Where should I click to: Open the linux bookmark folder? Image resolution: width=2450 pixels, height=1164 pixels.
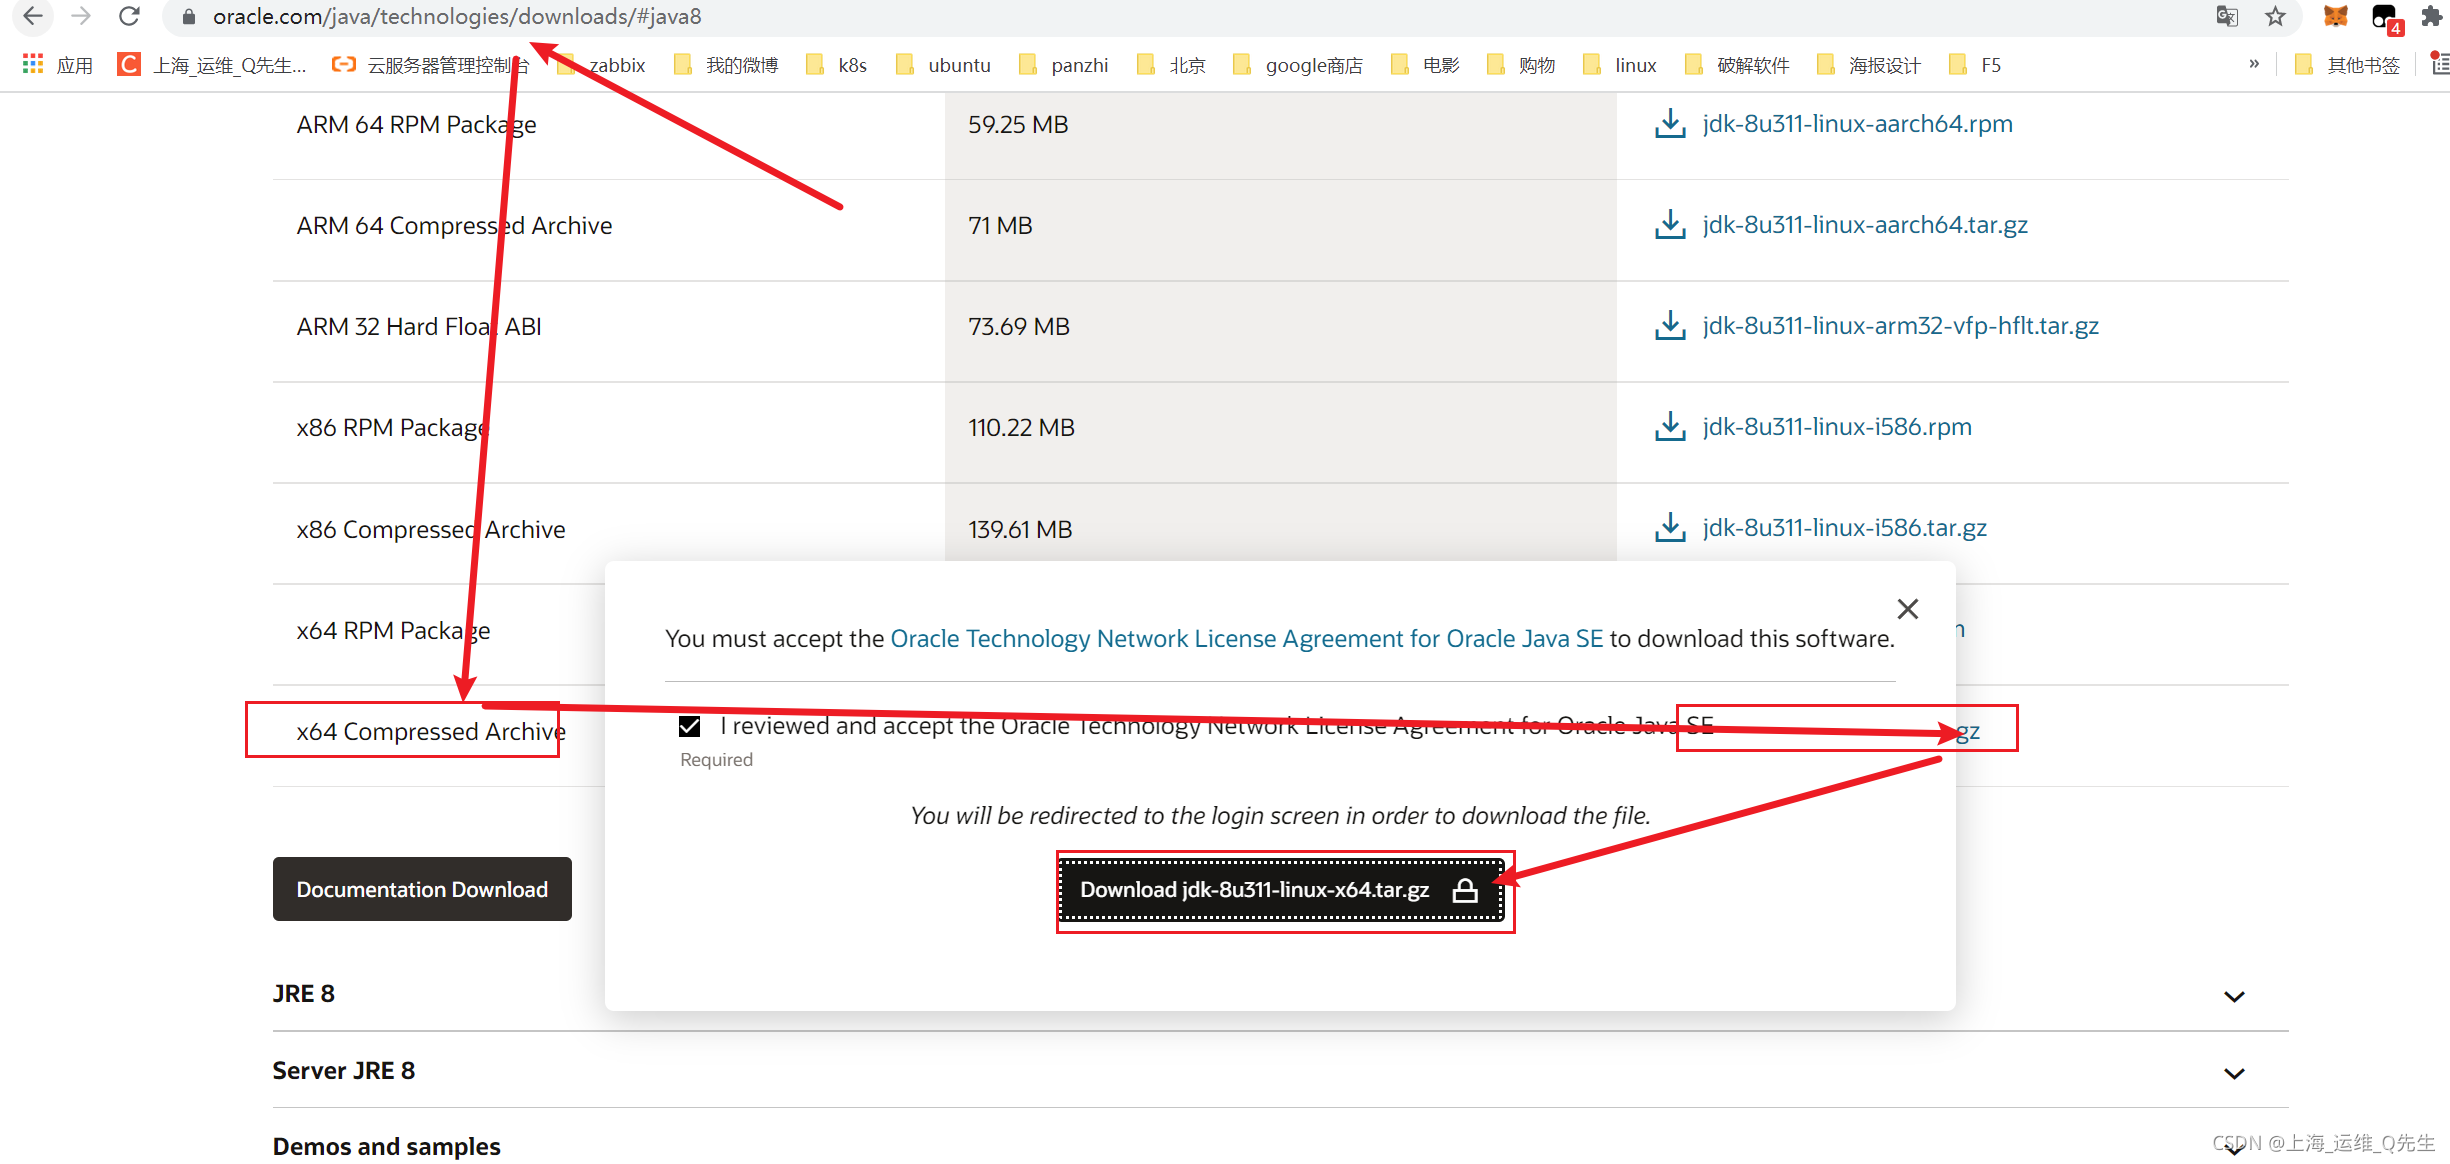pos(1620,65)
